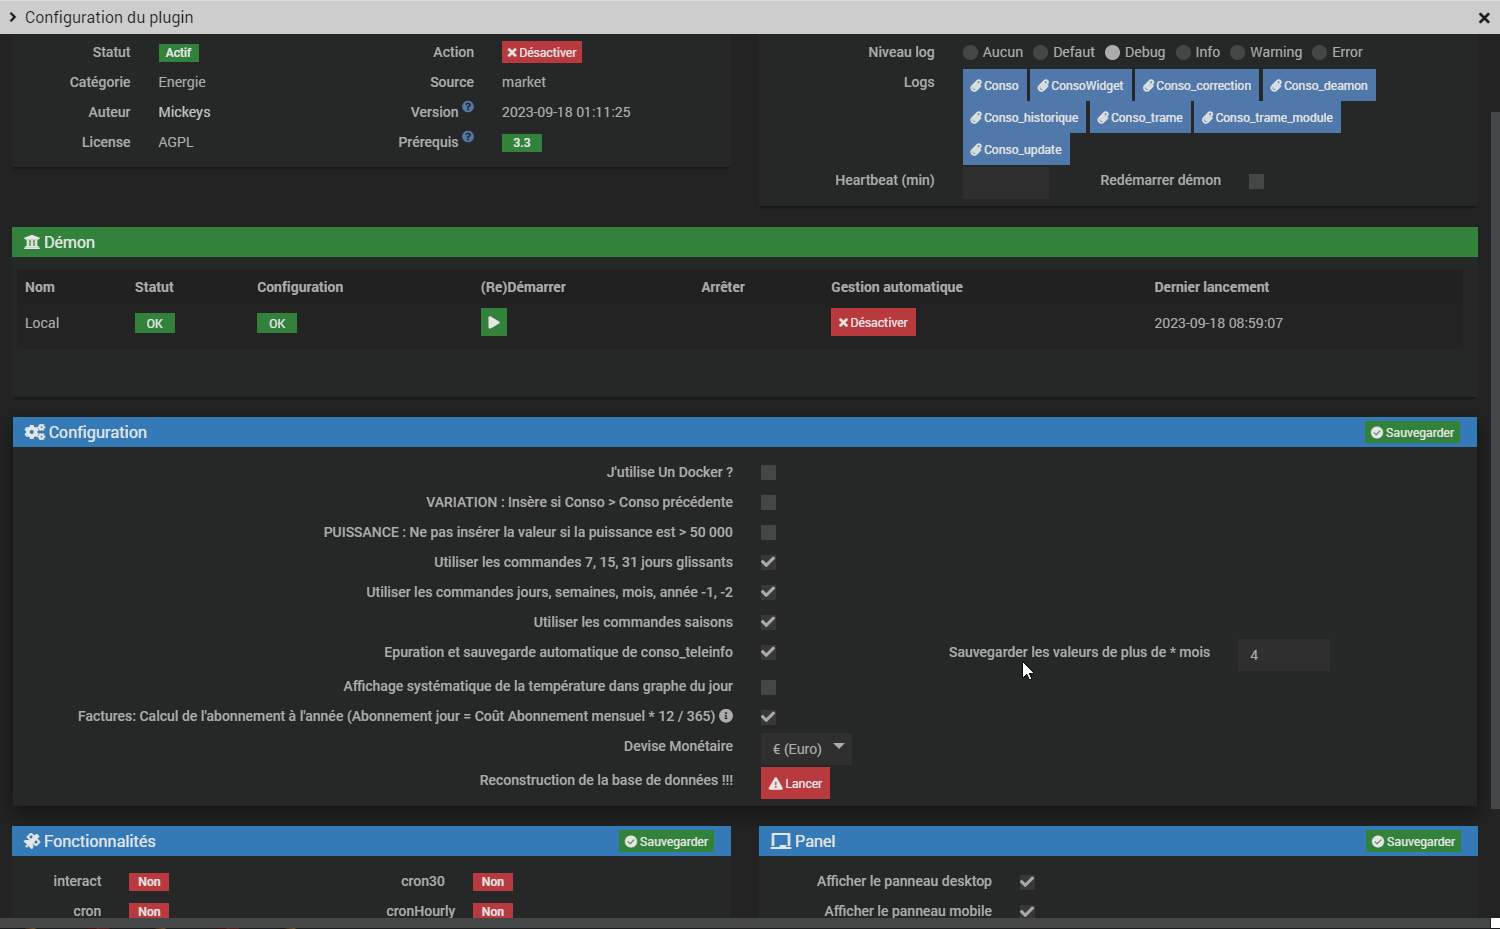This screenshot has width=1500, height=929.
Task: Open the Conso_deamon log
Action: click(1319, 86)
